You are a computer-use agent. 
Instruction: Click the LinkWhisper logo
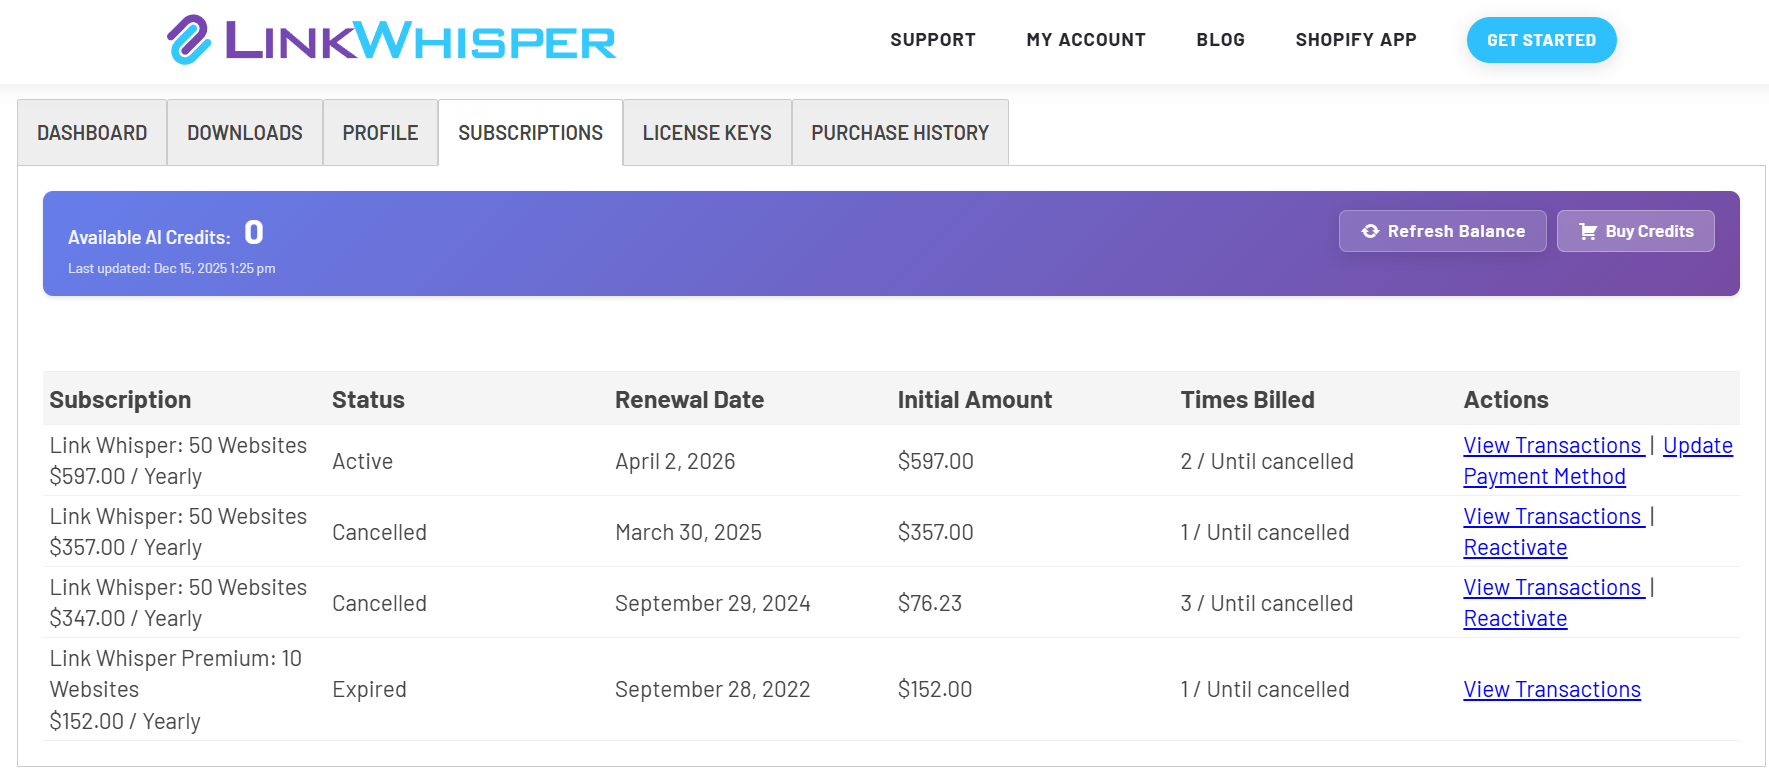[390, 40]
